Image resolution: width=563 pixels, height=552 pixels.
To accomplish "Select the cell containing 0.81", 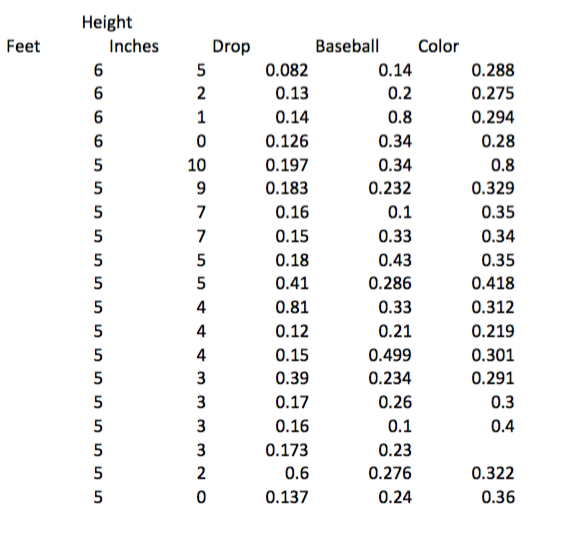I will 292,307.
